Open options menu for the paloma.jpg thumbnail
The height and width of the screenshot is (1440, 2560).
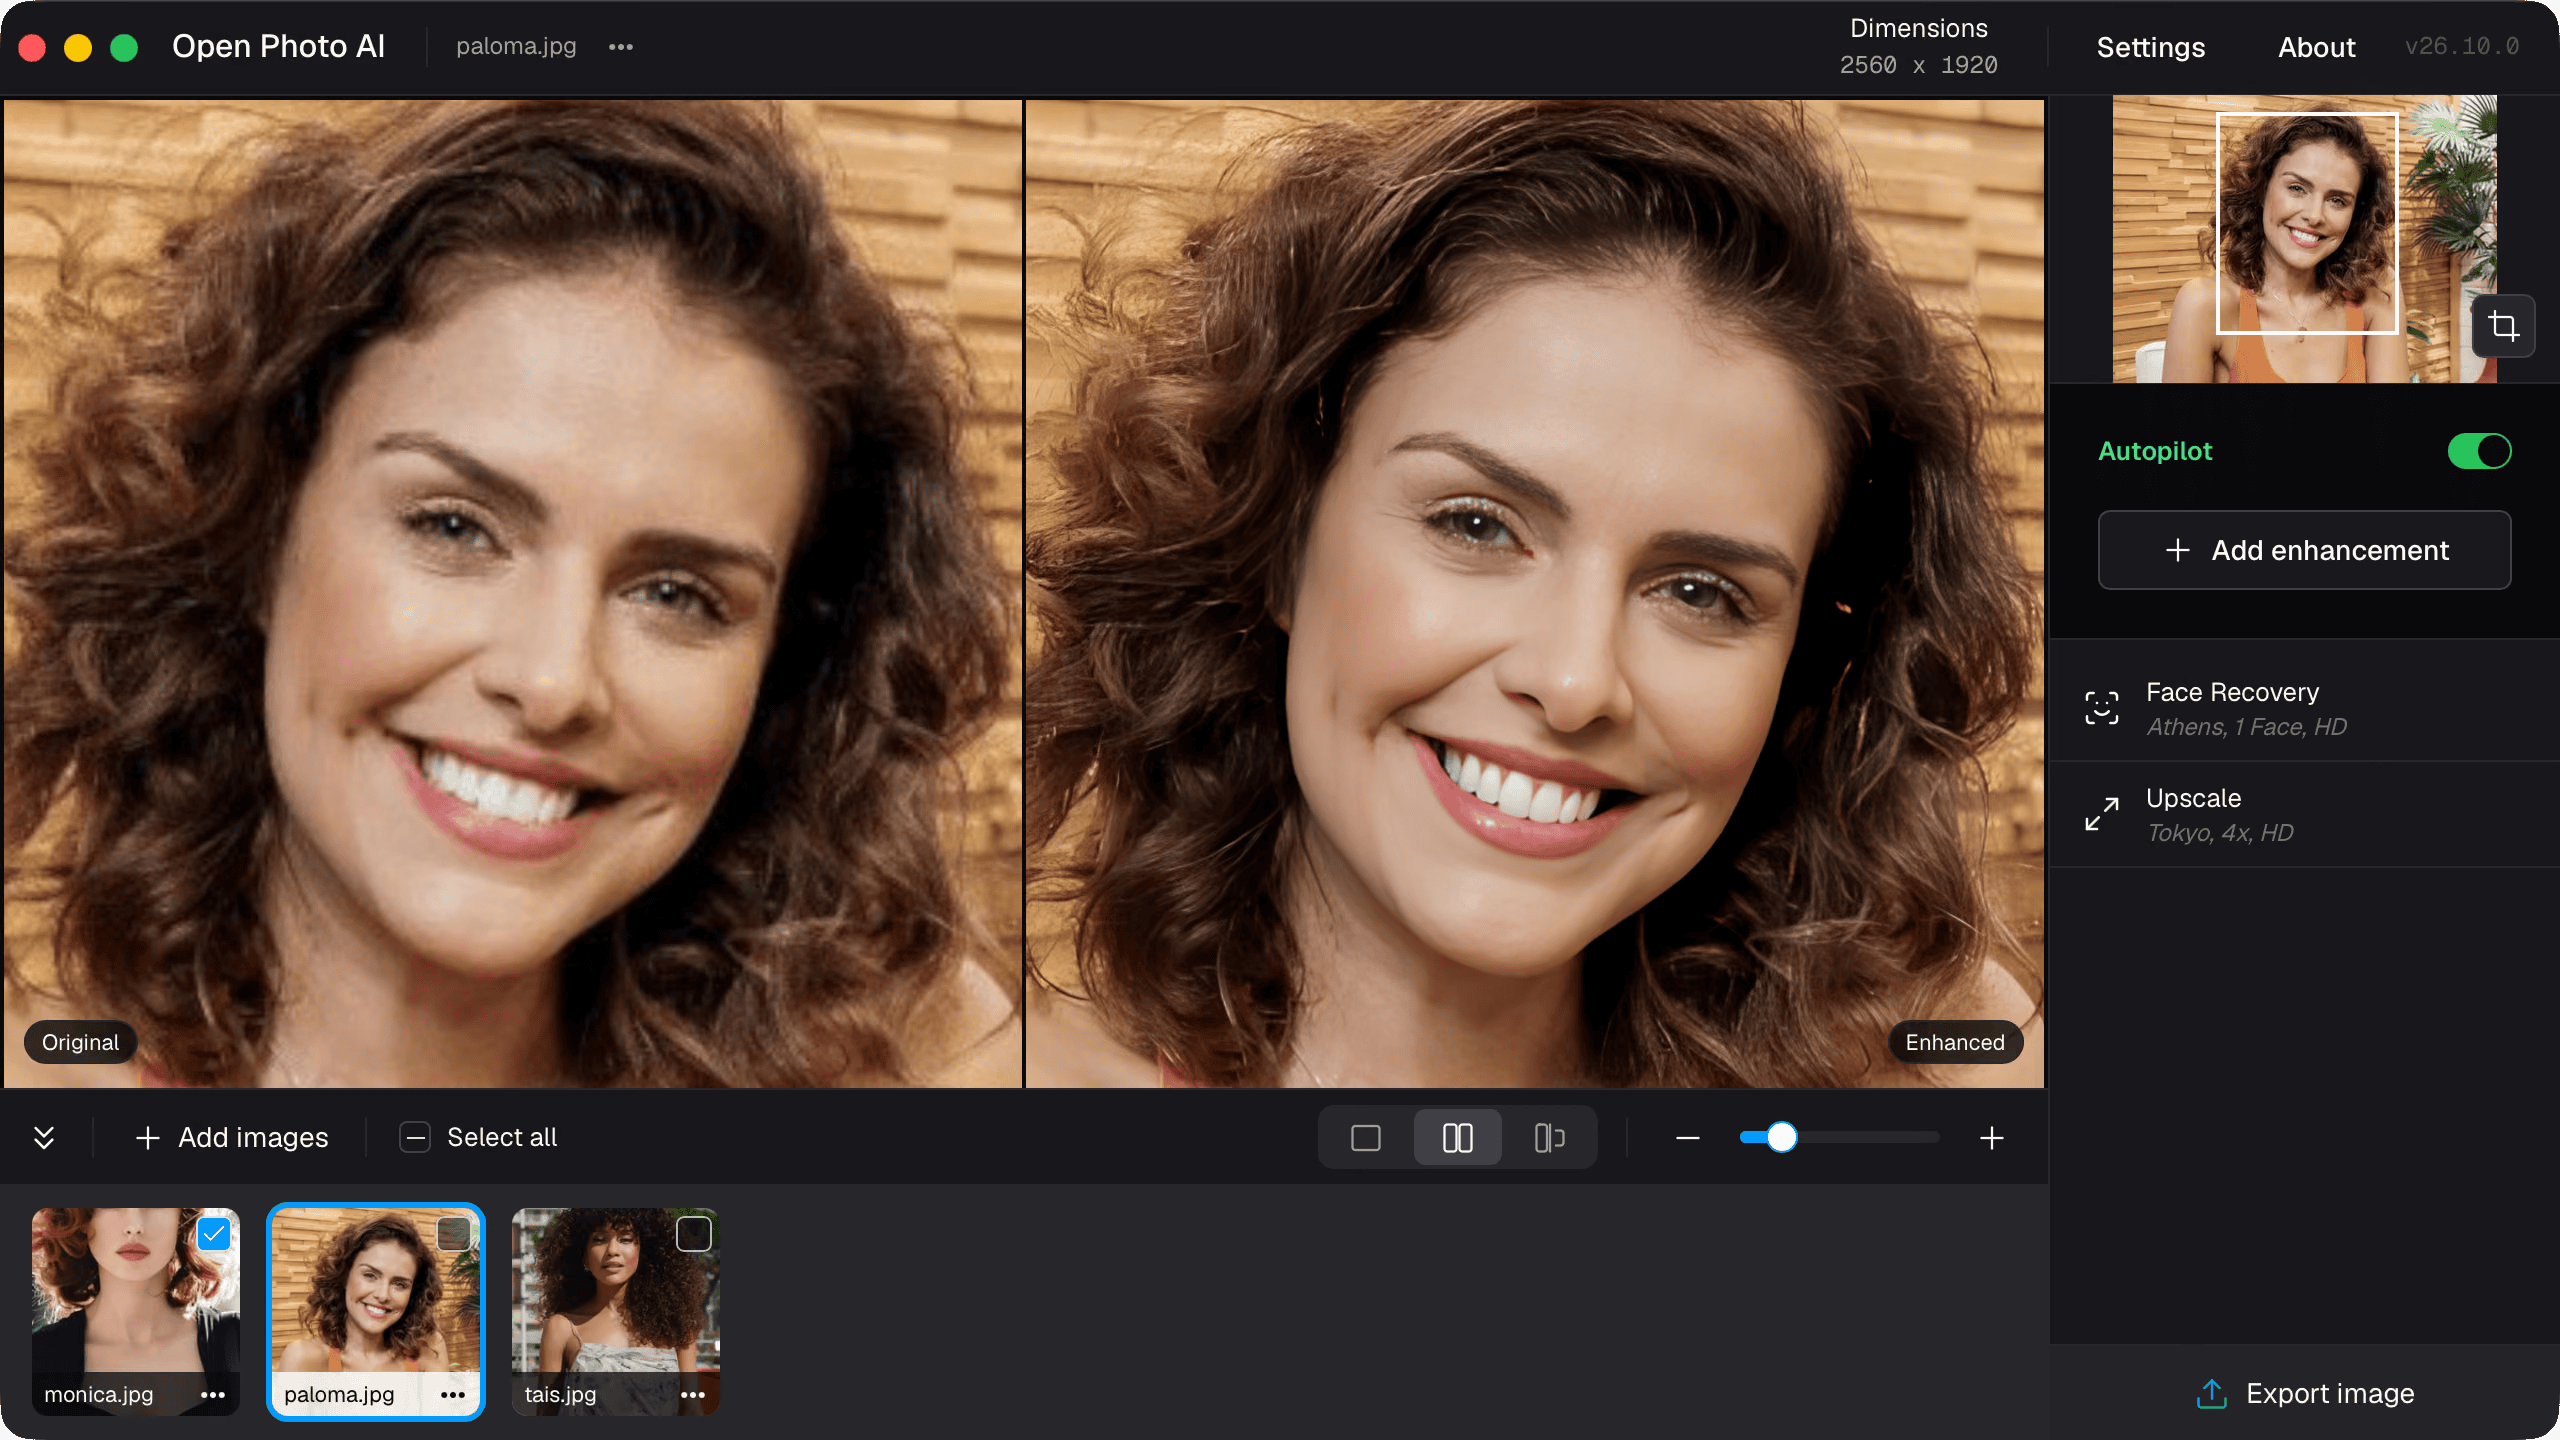453,1395
